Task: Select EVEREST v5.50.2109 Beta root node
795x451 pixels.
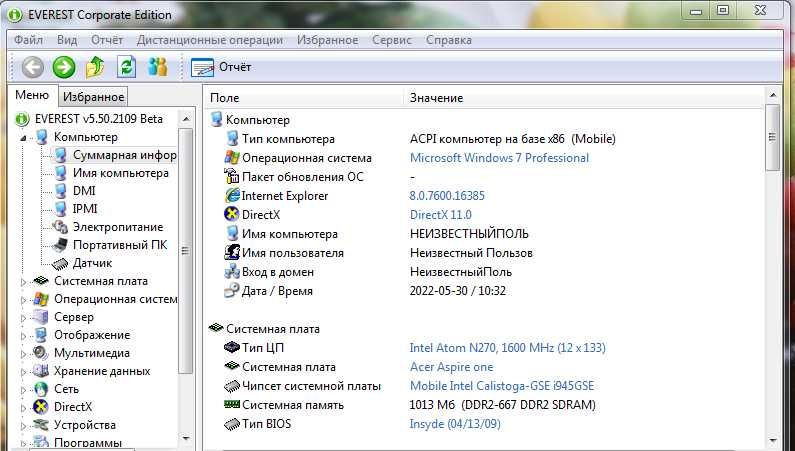Action: click(x=99, y=119)
